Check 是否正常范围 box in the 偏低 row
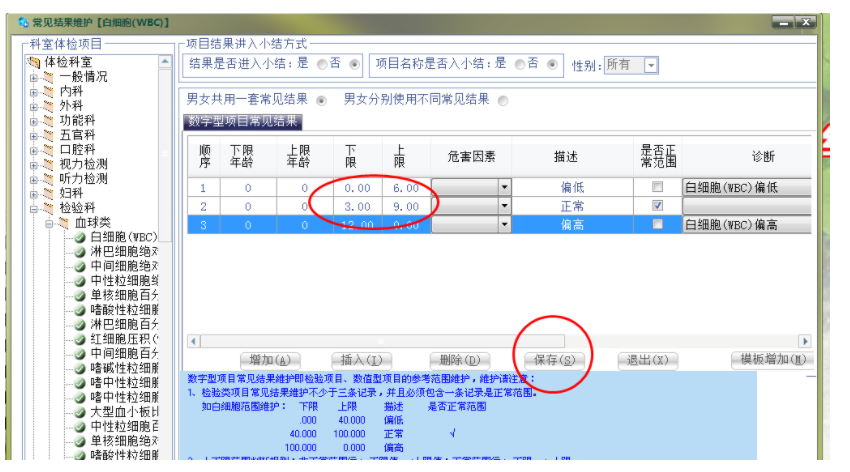This screenshot has height=472, width=850. click(658, 187)
